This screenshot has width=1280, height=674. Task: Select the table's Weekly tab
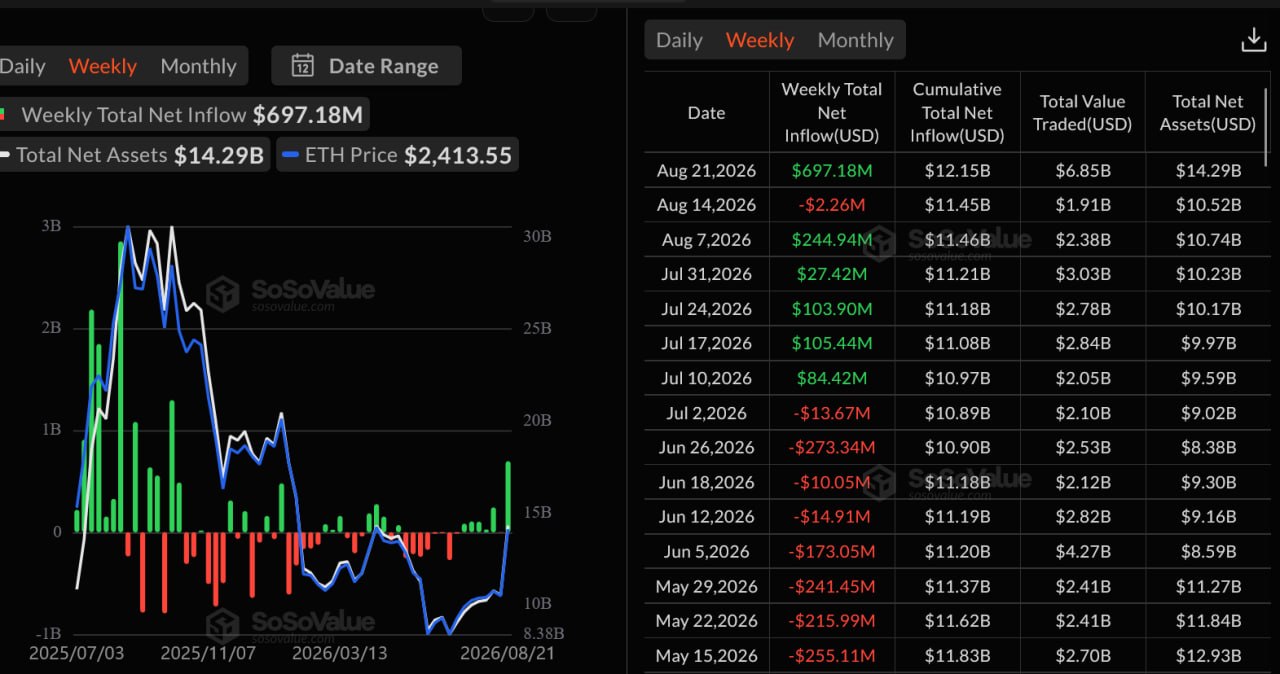click(x=760, y=40)
